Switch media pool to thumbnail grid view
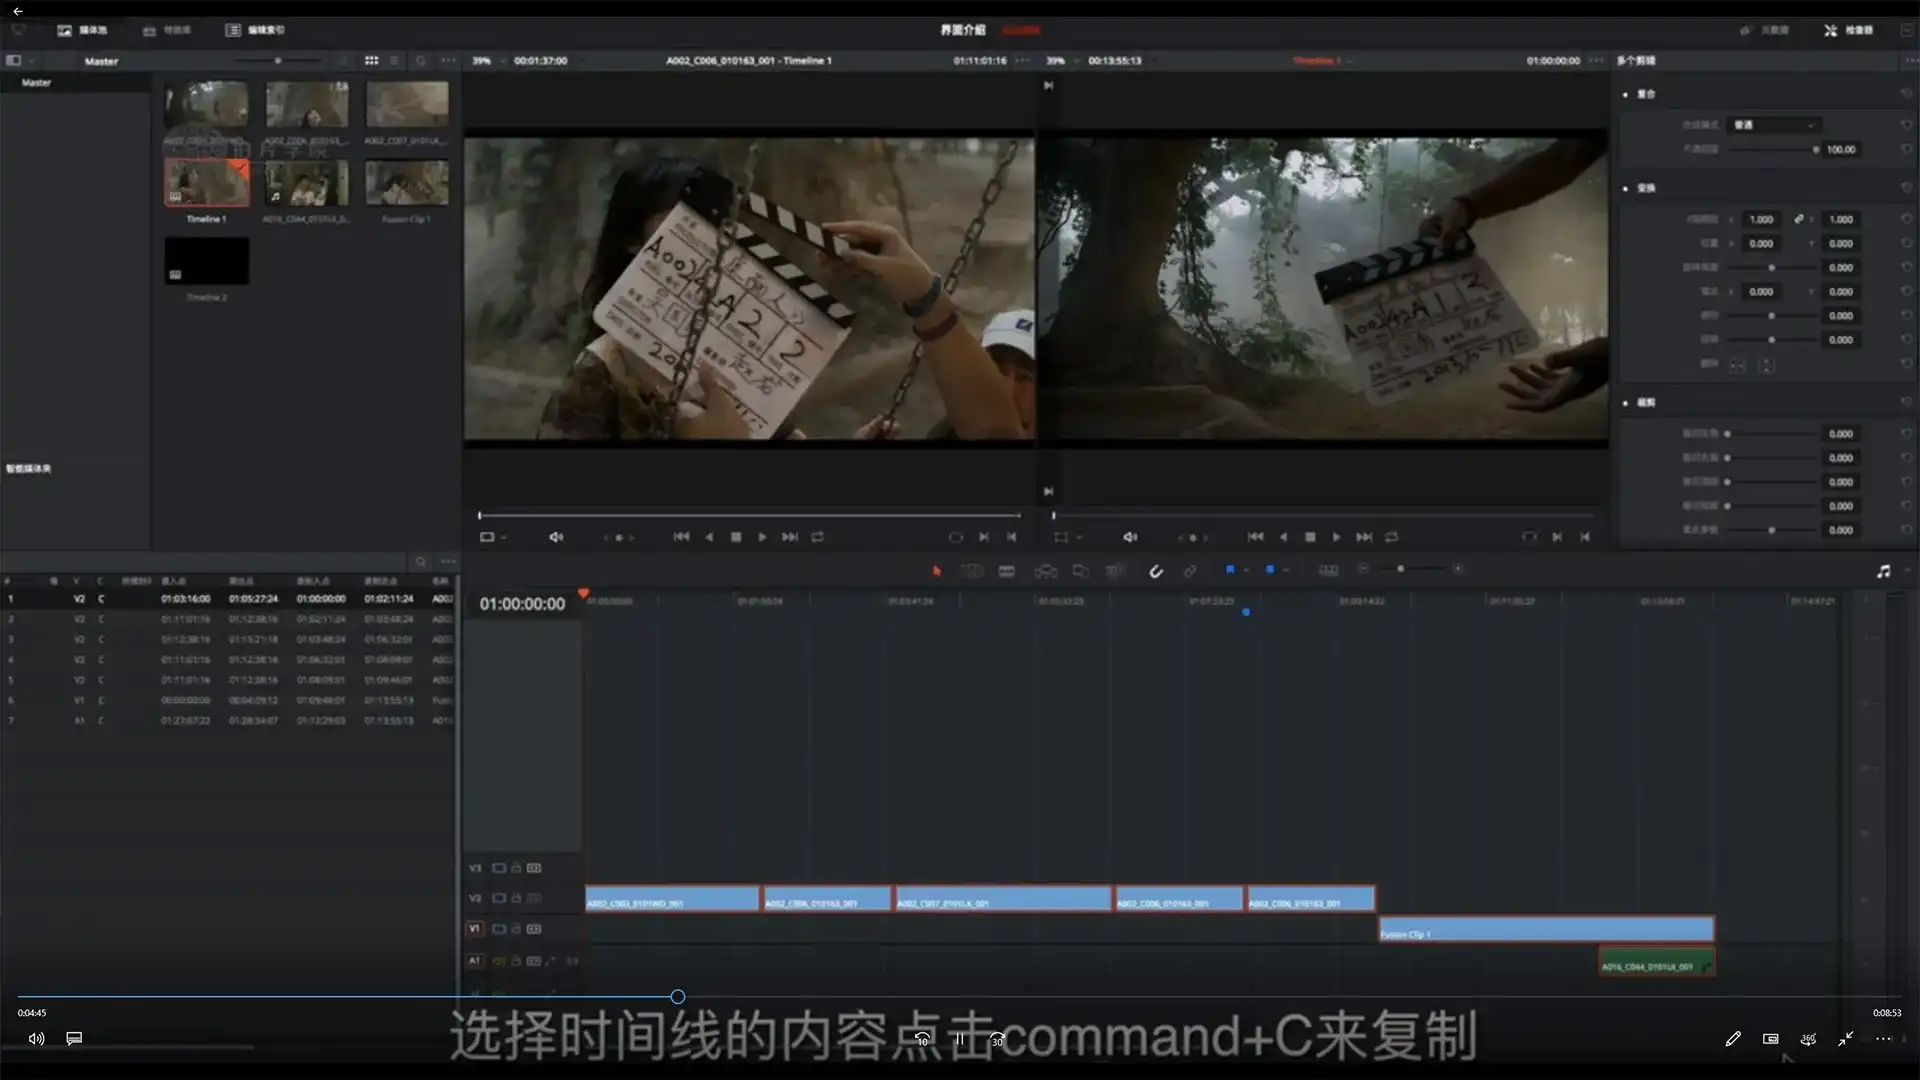Image resolution: width=1920 pixels, height=1080 pixels. coord(371,61)
